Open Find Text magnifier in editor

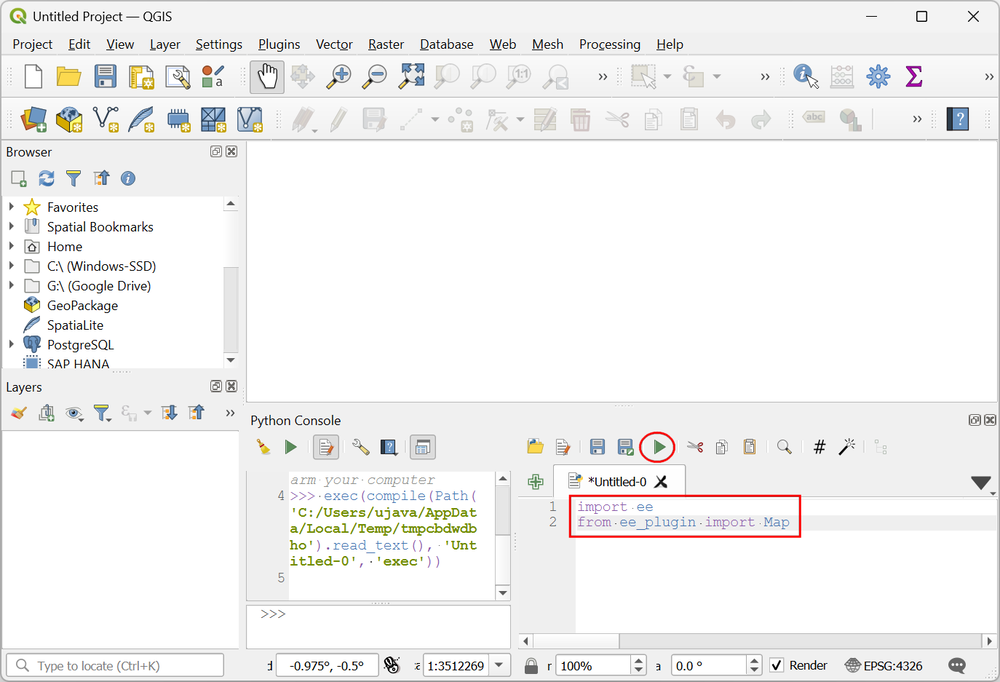(x=784, y=447)
